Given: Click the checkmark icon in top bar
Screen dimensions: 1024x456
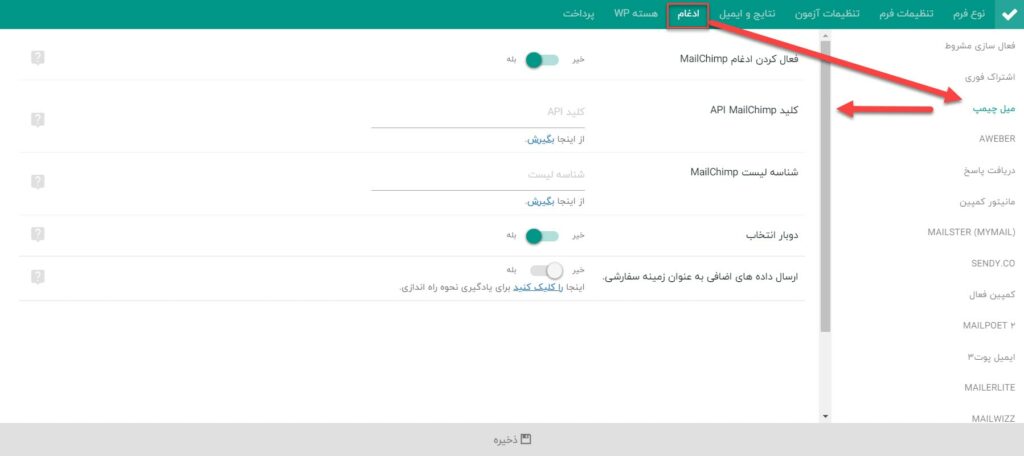Looking at the screenshot, I should coord(1008,14).
